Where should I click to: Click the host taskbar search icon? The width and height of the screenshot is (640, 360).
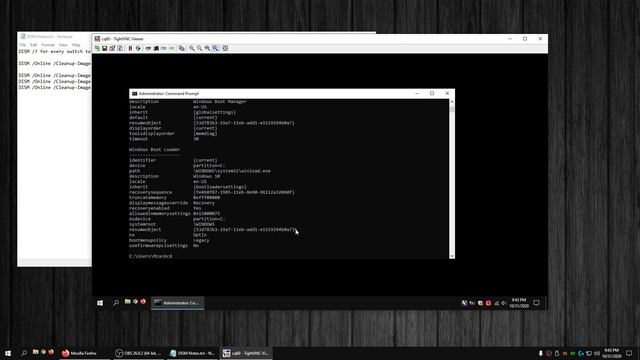point(24,353)
